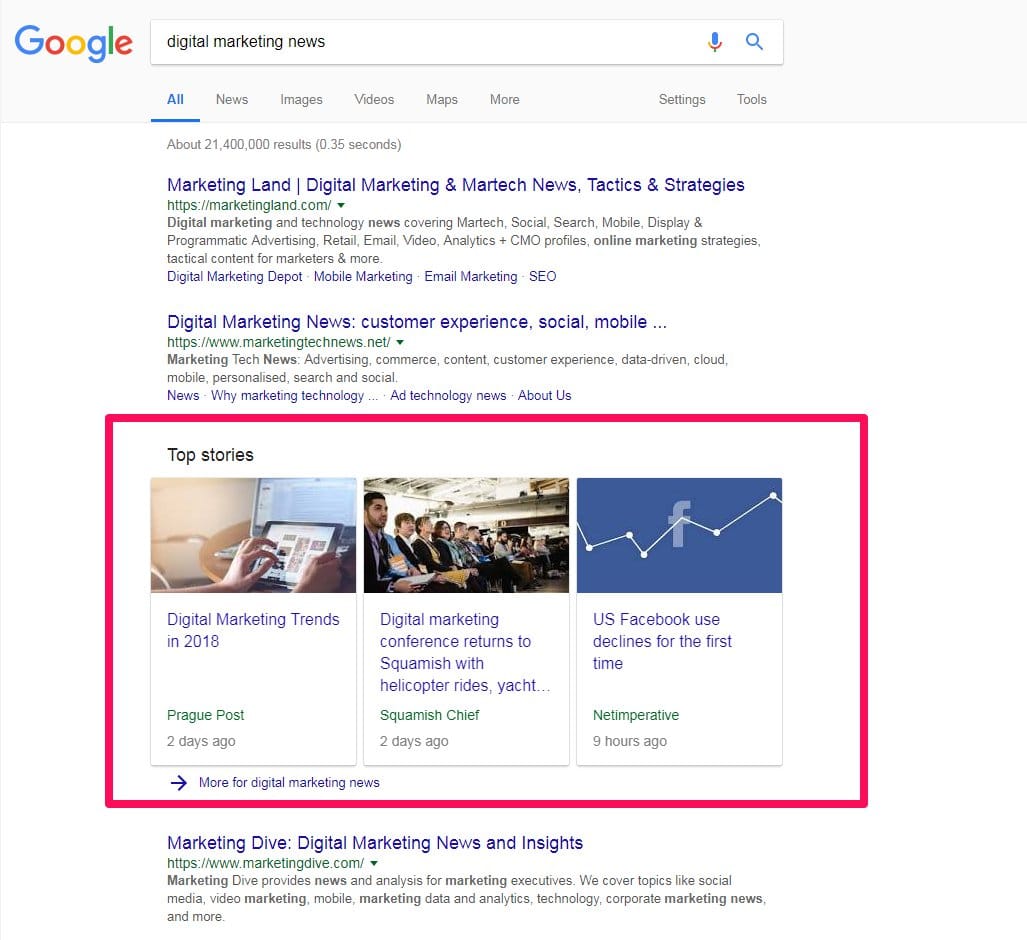The image size is (1027, 940).
Task: Start voice search with microphone icon
Action: [715, 42]
